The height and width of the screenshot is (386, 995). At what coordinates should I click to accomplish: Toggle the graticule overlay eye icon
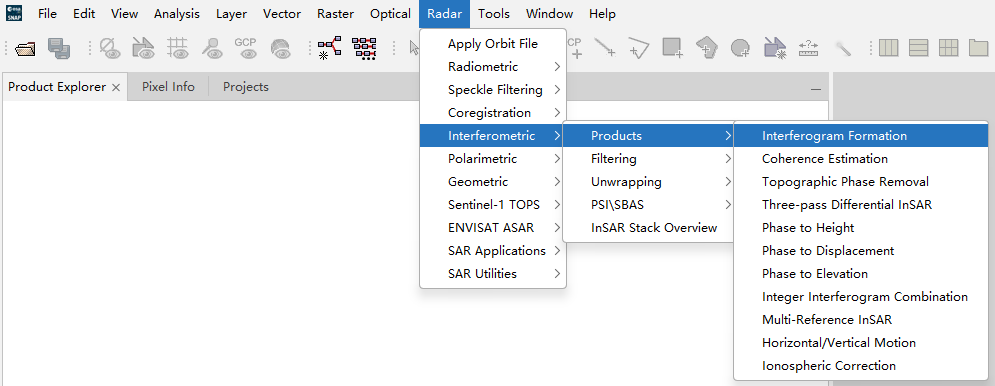(x=178, y=48)
